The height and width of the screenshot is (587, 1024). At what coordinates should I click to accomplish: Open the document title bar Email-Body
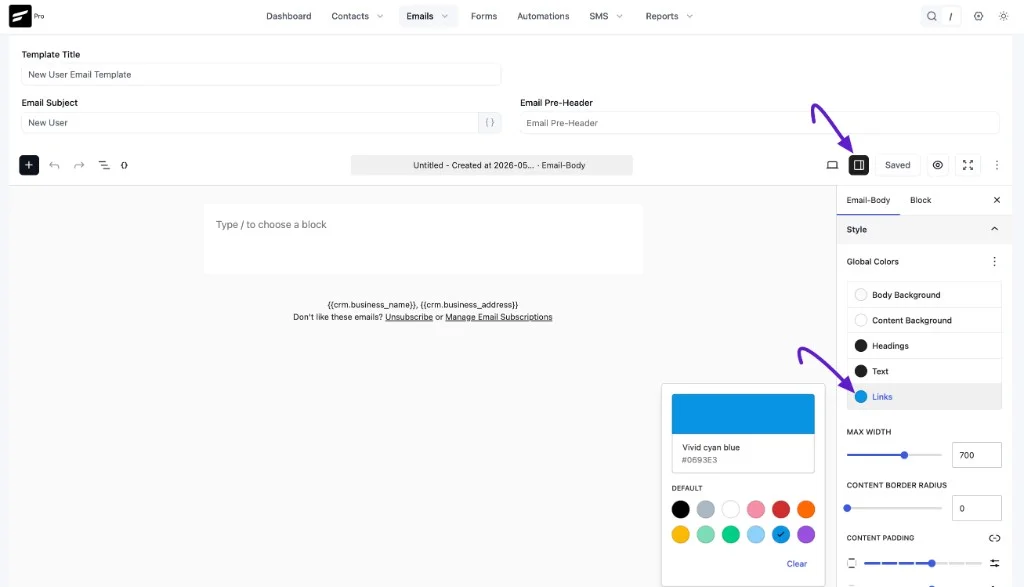(492, 165)
